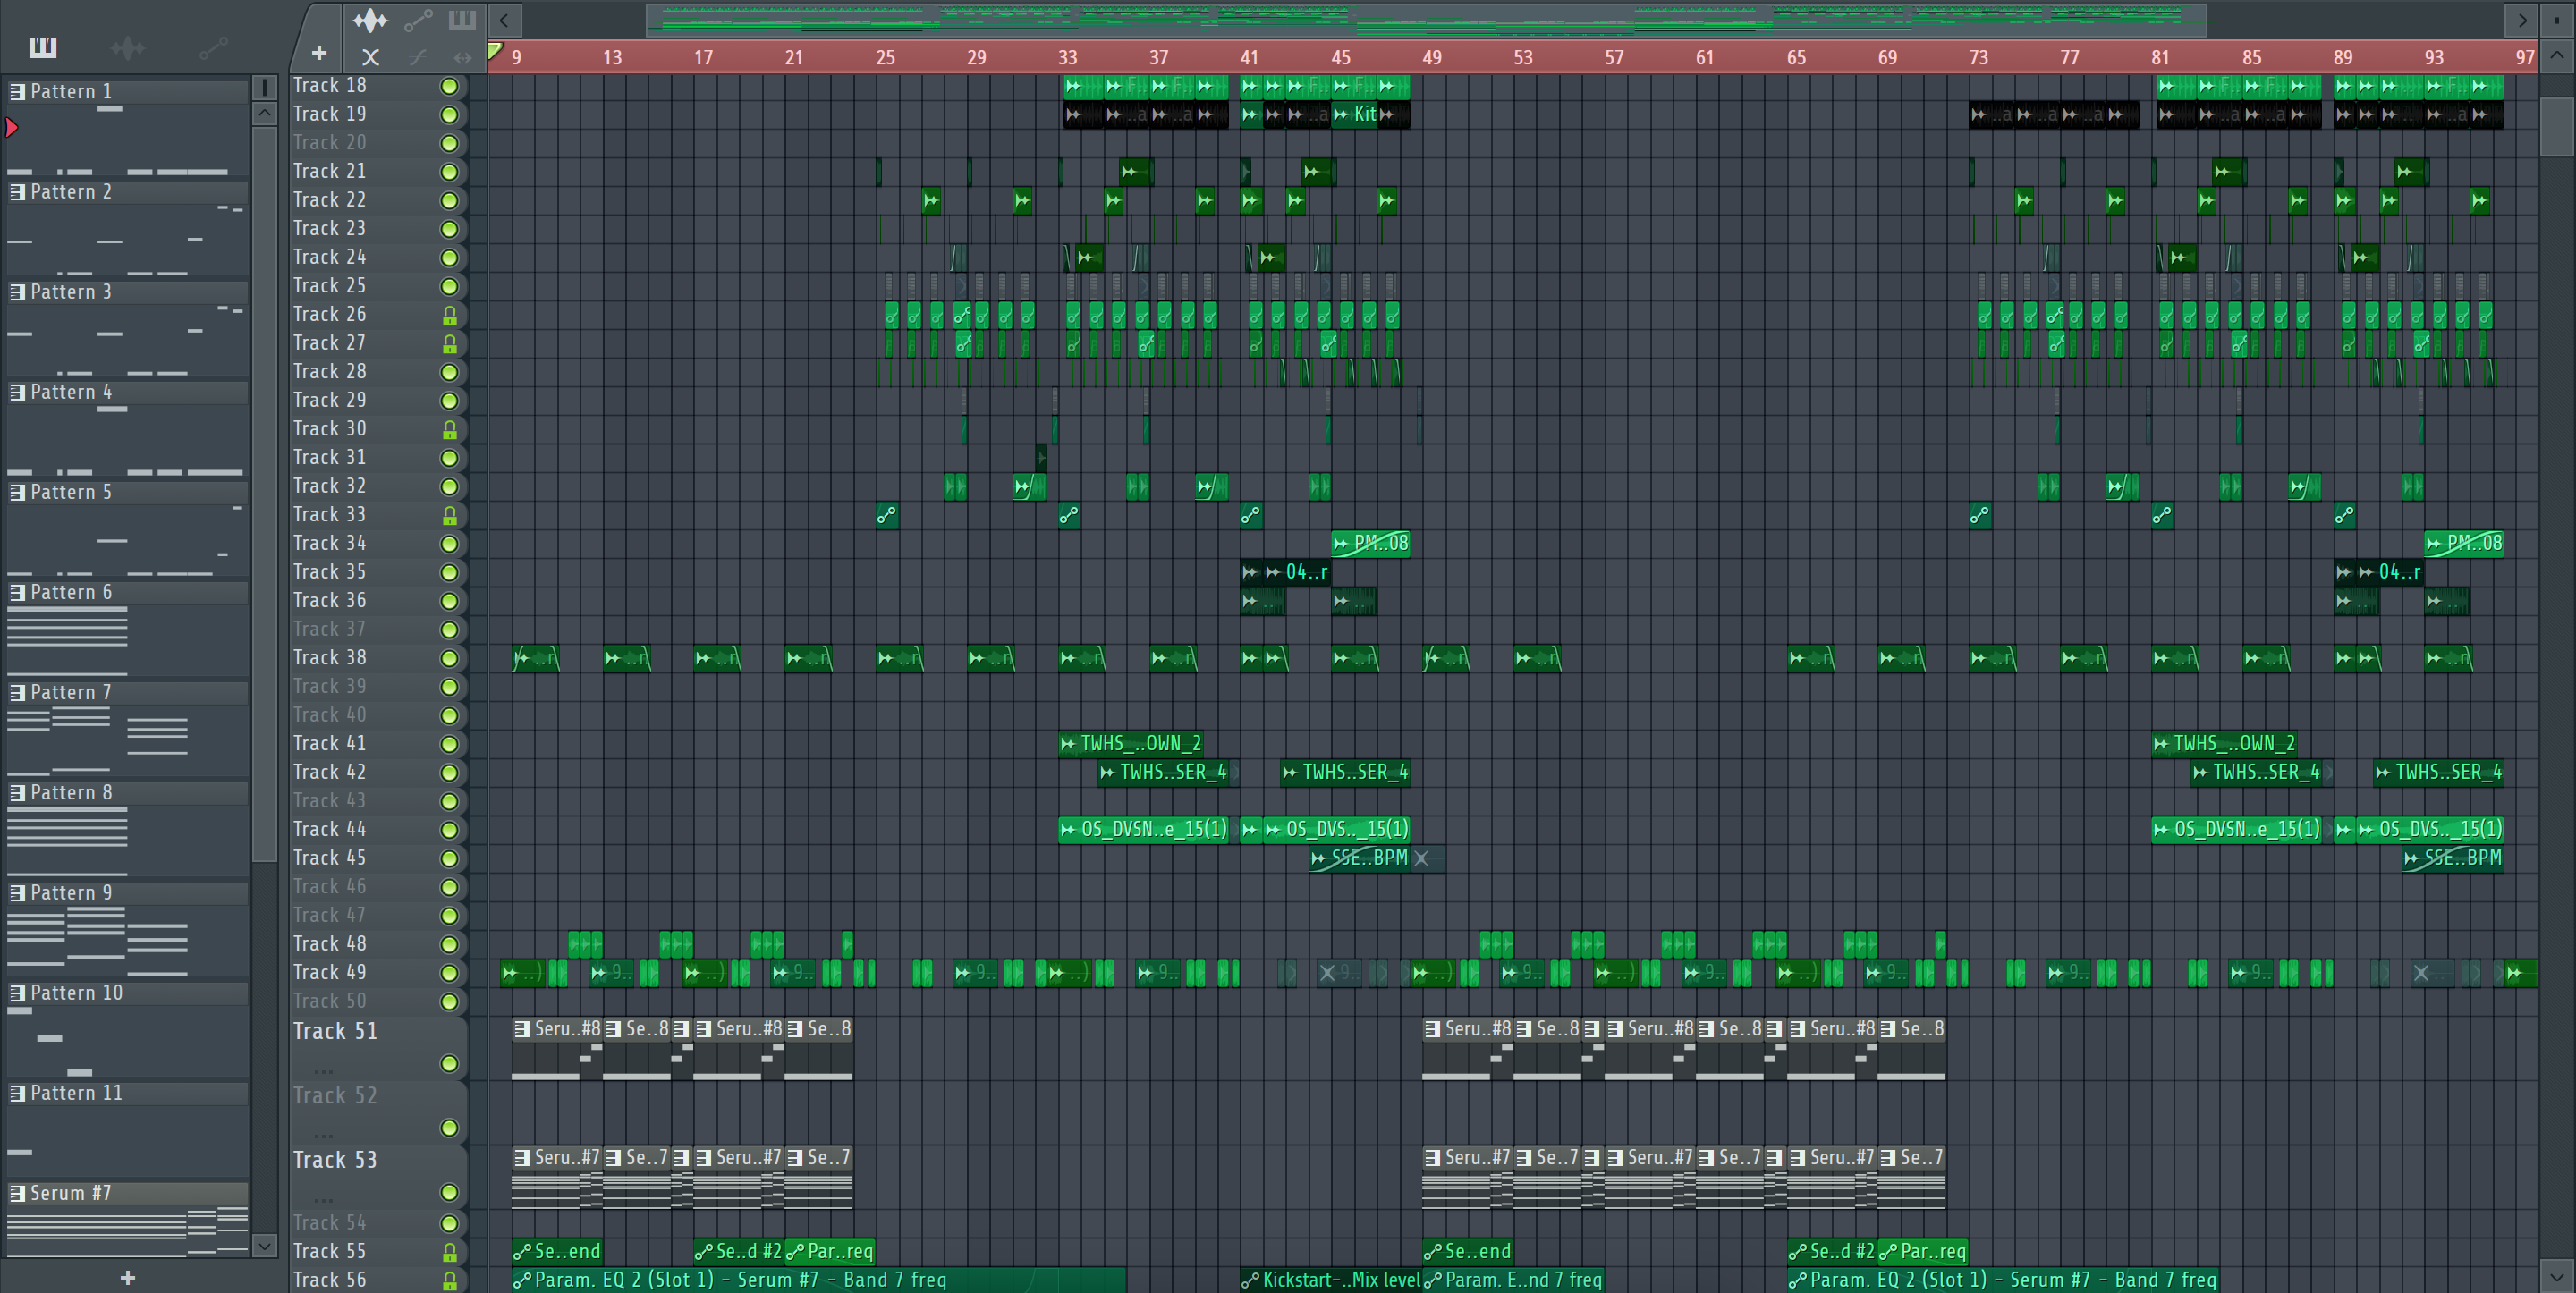Screen dimensions: 2576x1293
Task: Add a new pattern with the picker plus
Action: click(x=128, y=1277)
